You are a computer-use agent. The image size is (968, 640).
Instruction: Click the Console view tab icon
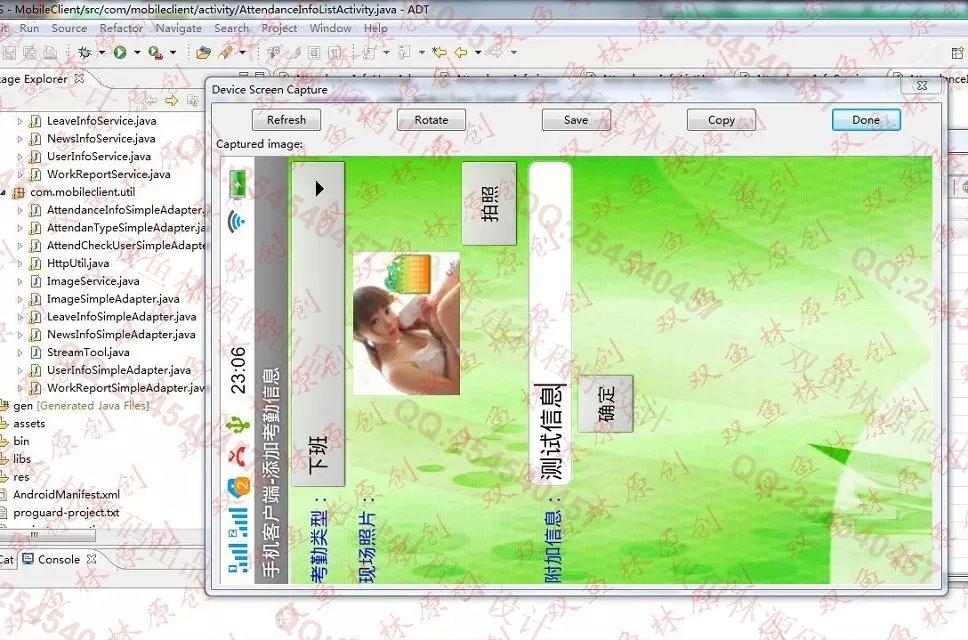pos(28,560)
